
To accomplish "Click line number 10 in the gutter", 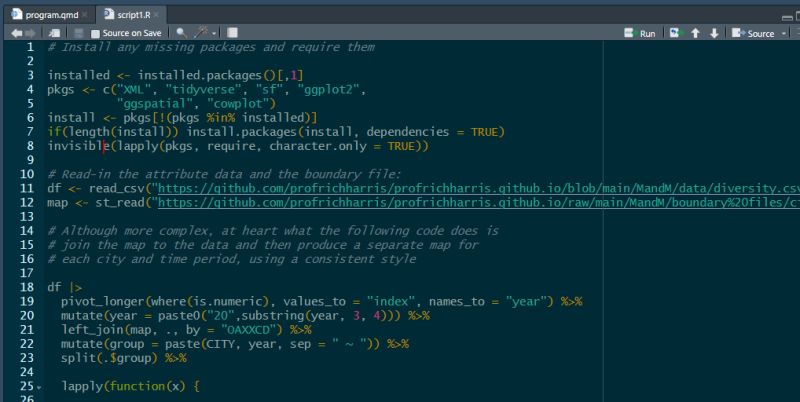I will tap(27, 174).
